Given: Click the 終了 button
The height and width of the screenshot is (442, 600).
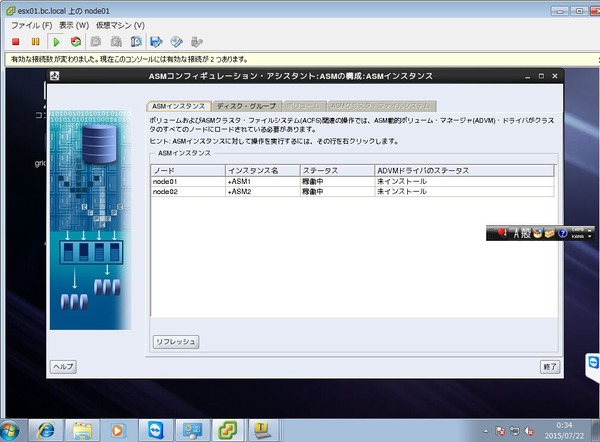Looking at the screenshot, I should [x=550, y=367].
